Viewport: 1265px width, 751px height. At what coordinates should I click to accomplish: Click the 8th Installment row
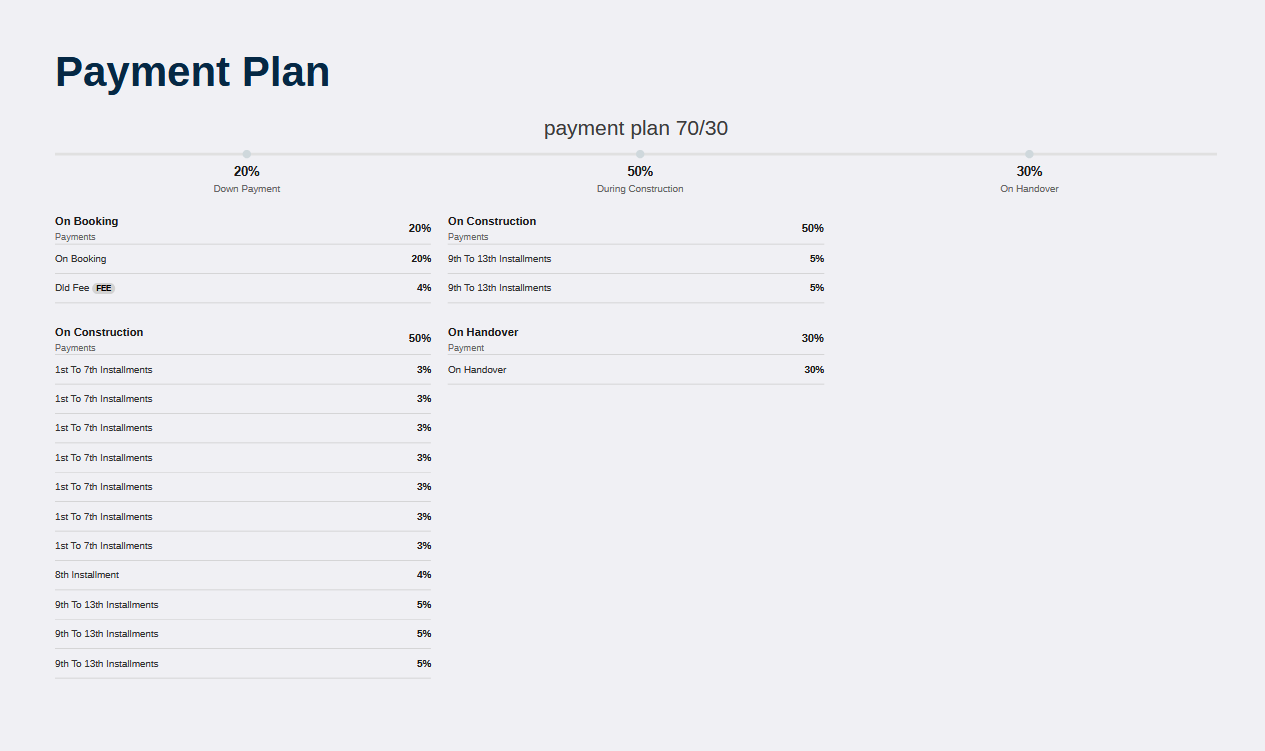tap(243, 575)
